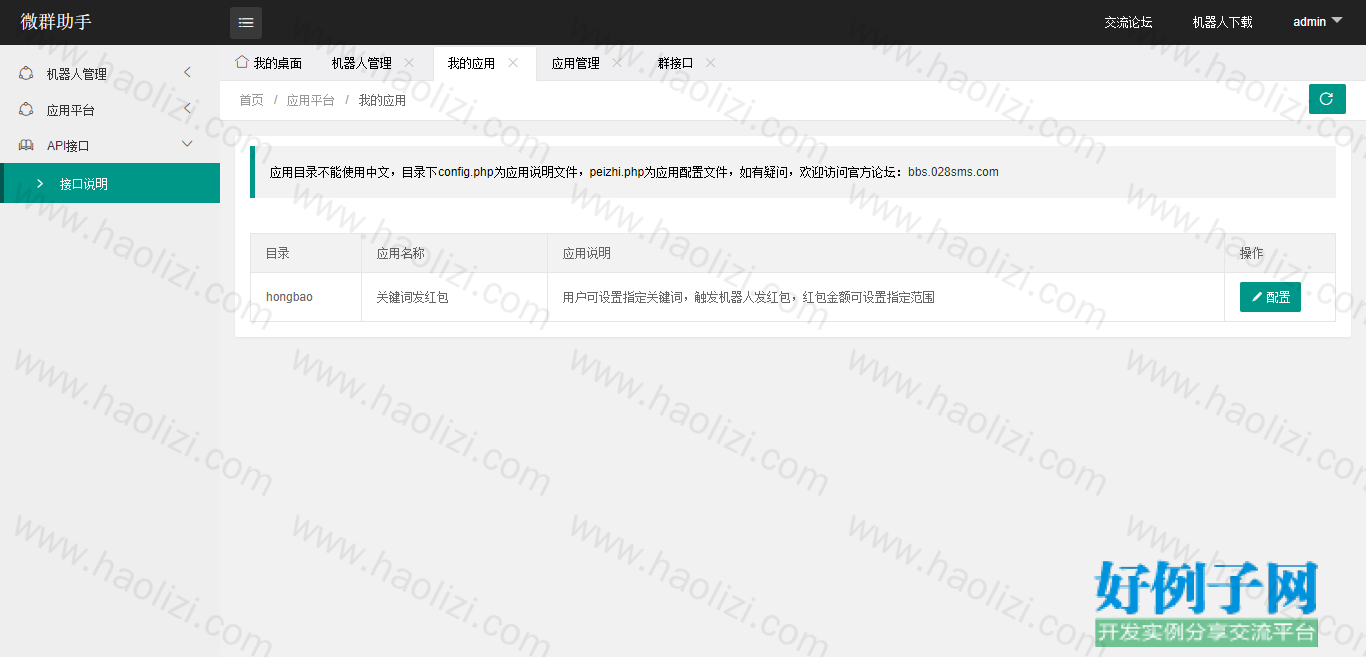The image size is (1366, 657).
Task: Close the 我的应用 tab
Action: click(513, 63)
